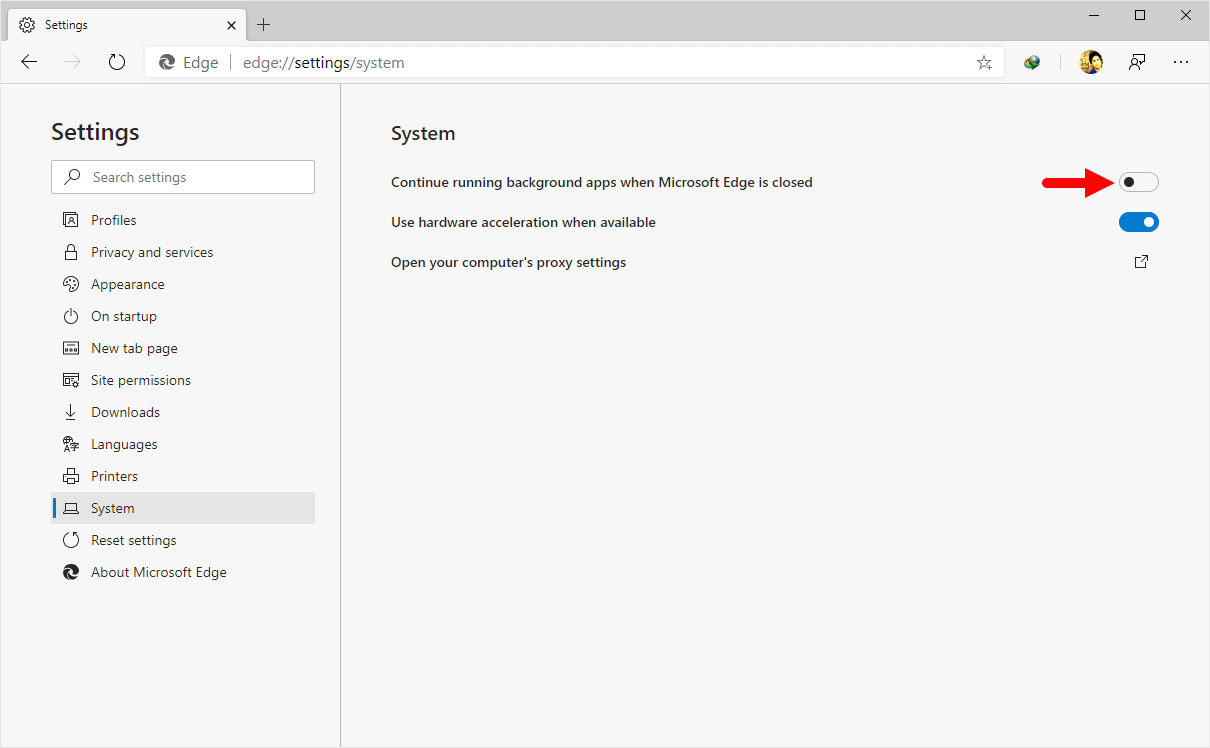Select the Settings browser tab
The width and height of the screenshot is (1210, 748).
pyautogui.click(x=128, y=25)
